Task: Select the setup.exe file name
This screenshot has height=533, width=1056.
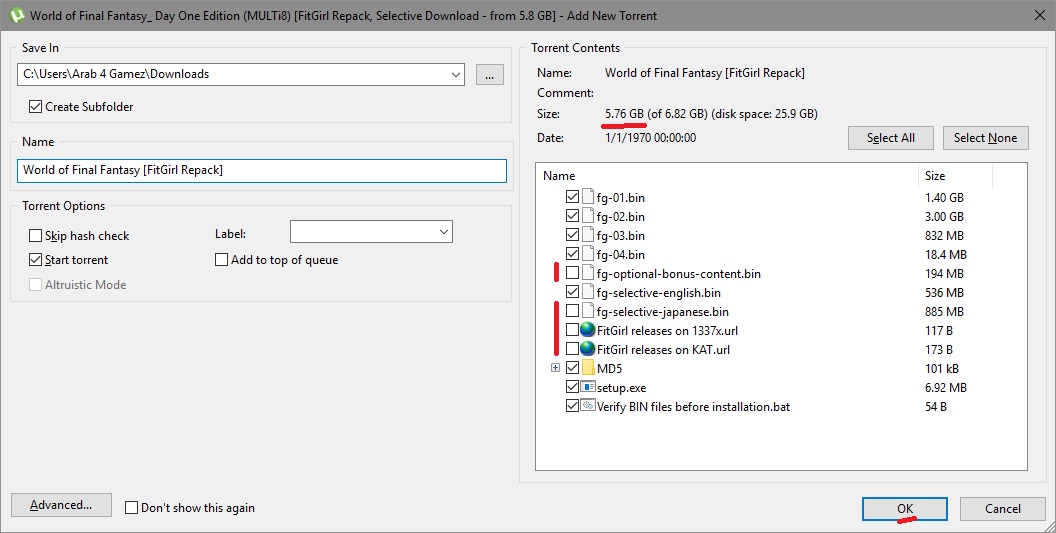Action: 621,387
